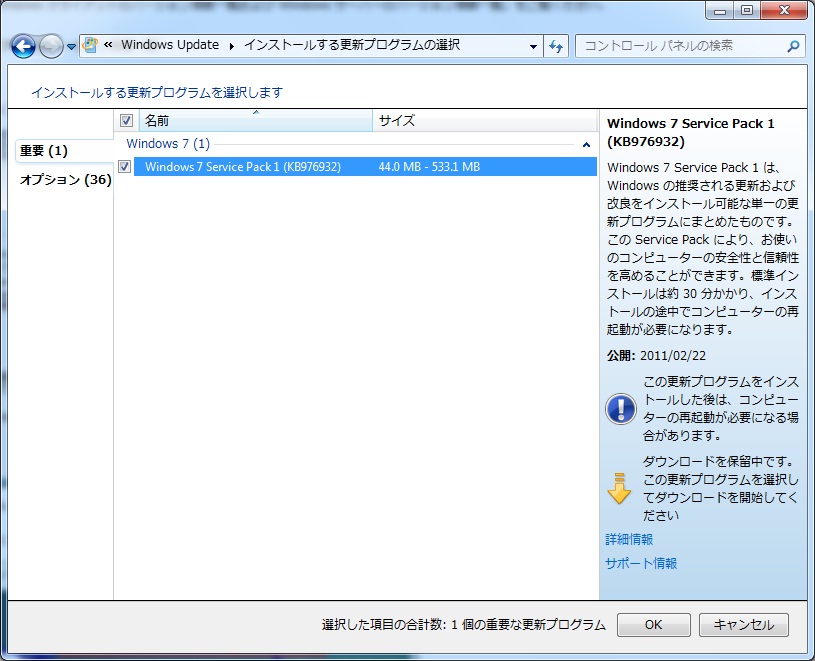Switch to the オプション (36) tab
This screenshot has height=661, width=815.
pos(65,180)
